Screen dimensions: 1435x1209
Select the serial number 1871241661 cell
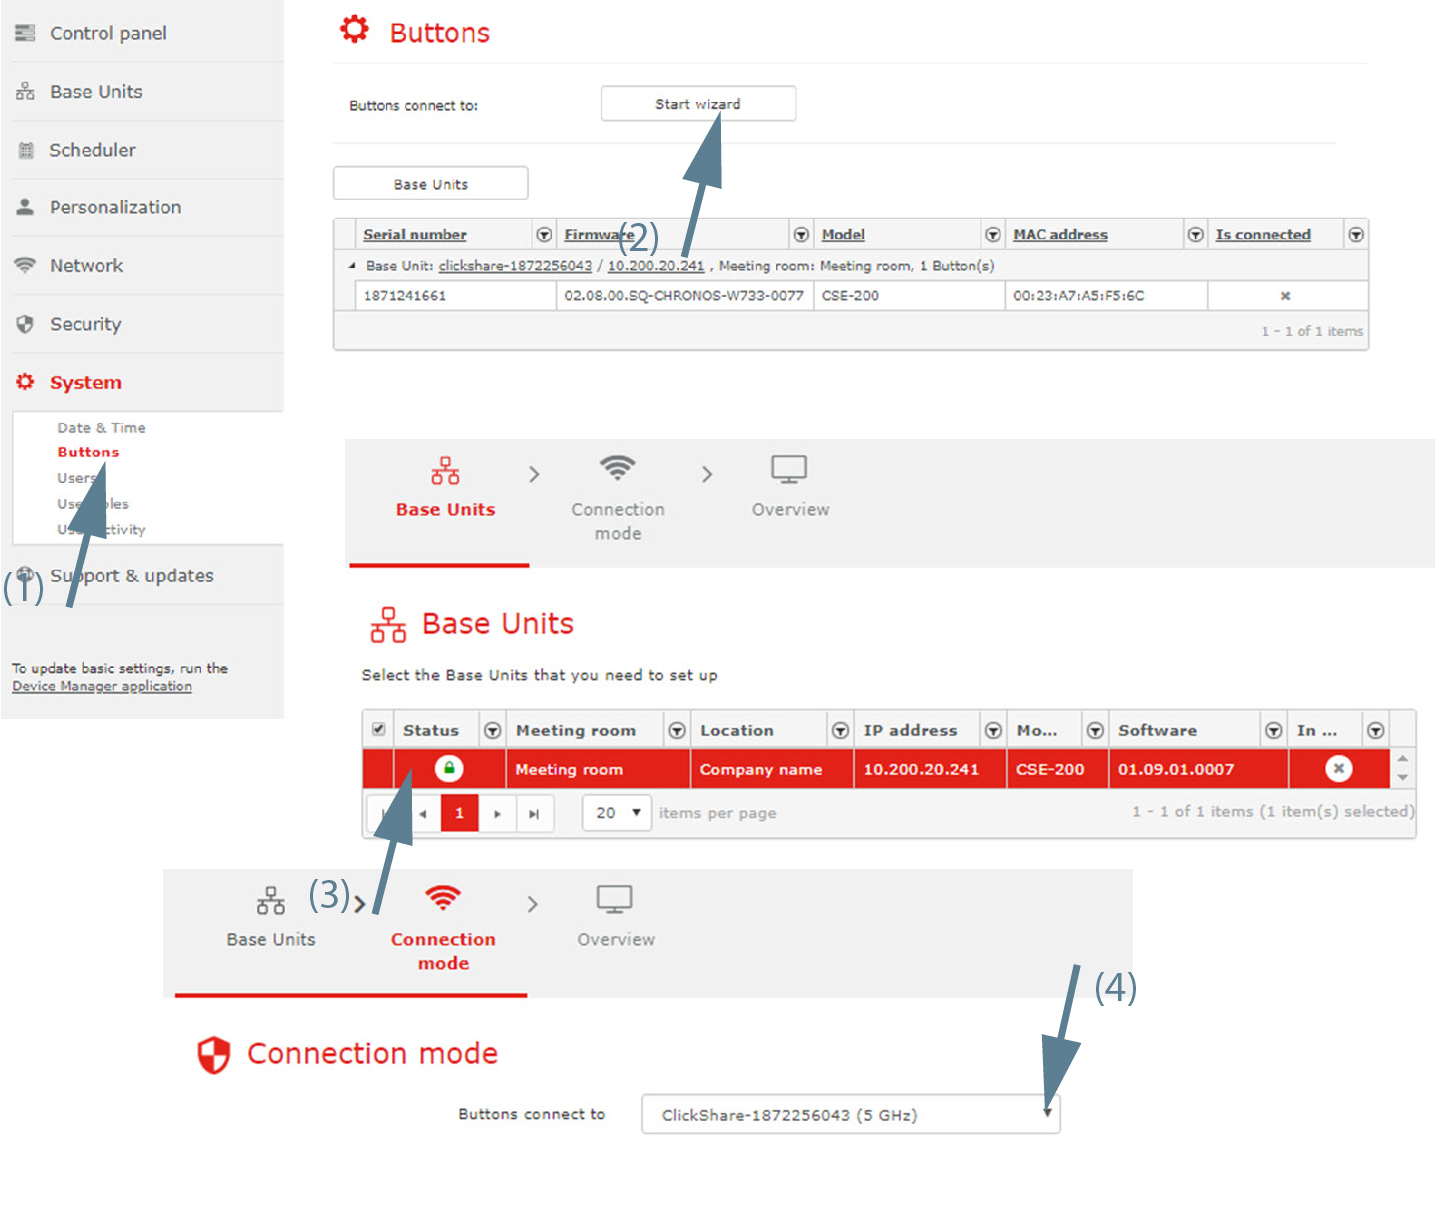pyautogui.click(x=456, y=296)
